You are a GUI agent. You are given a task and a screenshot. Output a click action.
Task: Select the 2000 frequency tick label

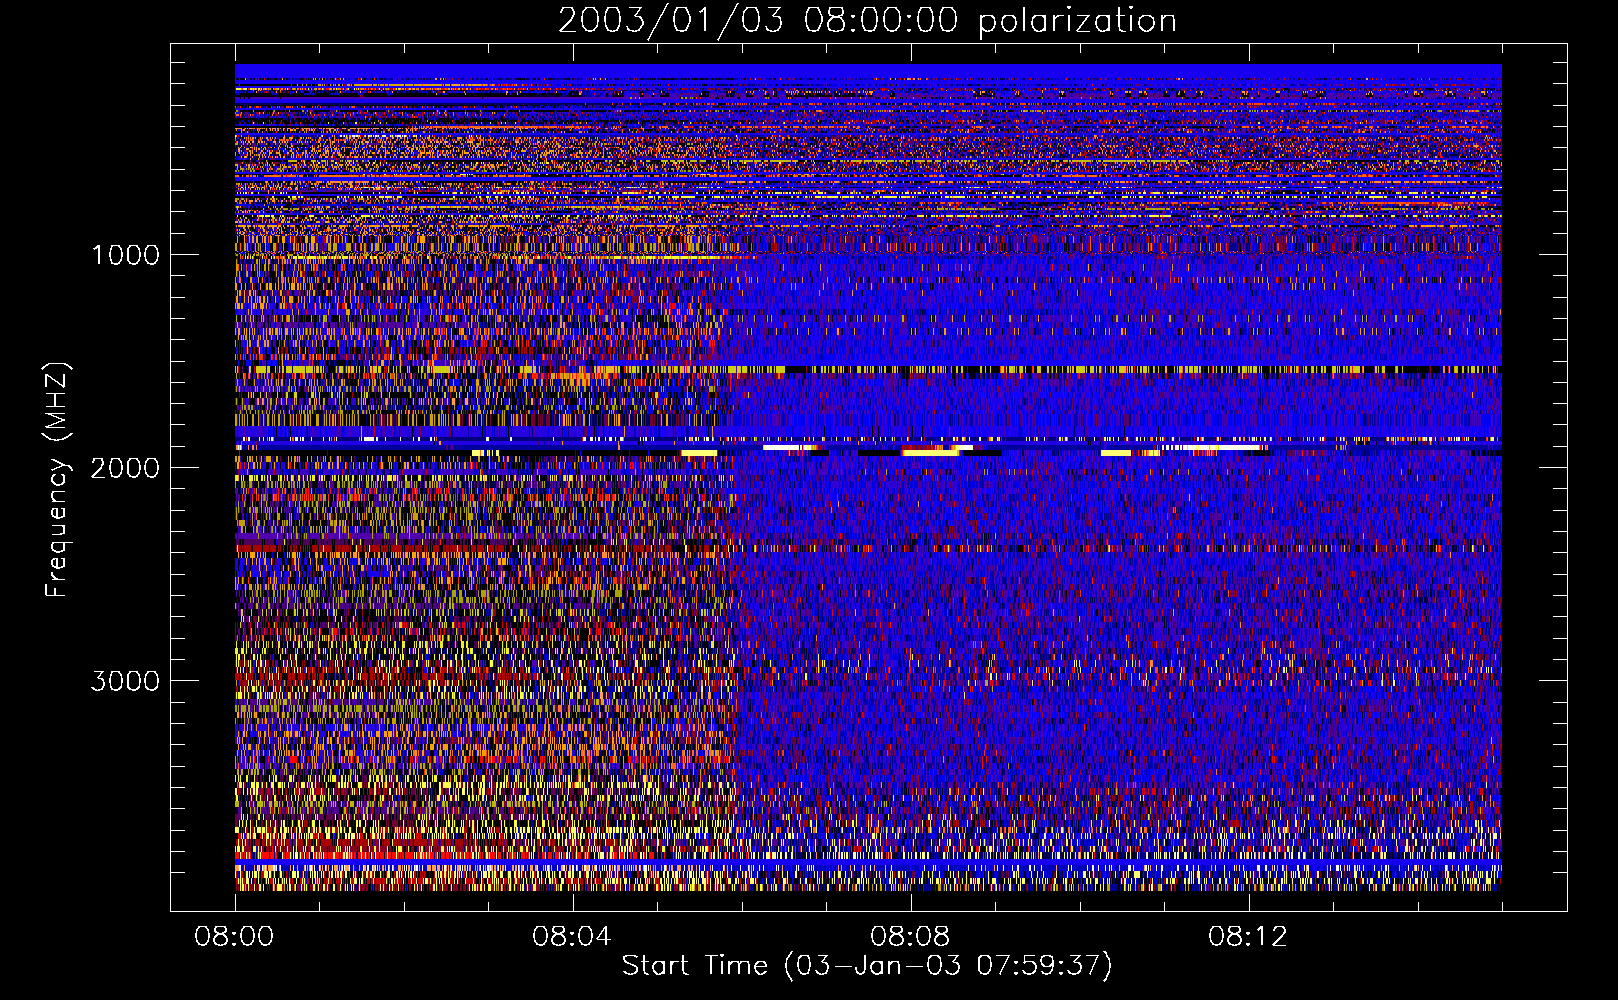[x=125, y=468]
